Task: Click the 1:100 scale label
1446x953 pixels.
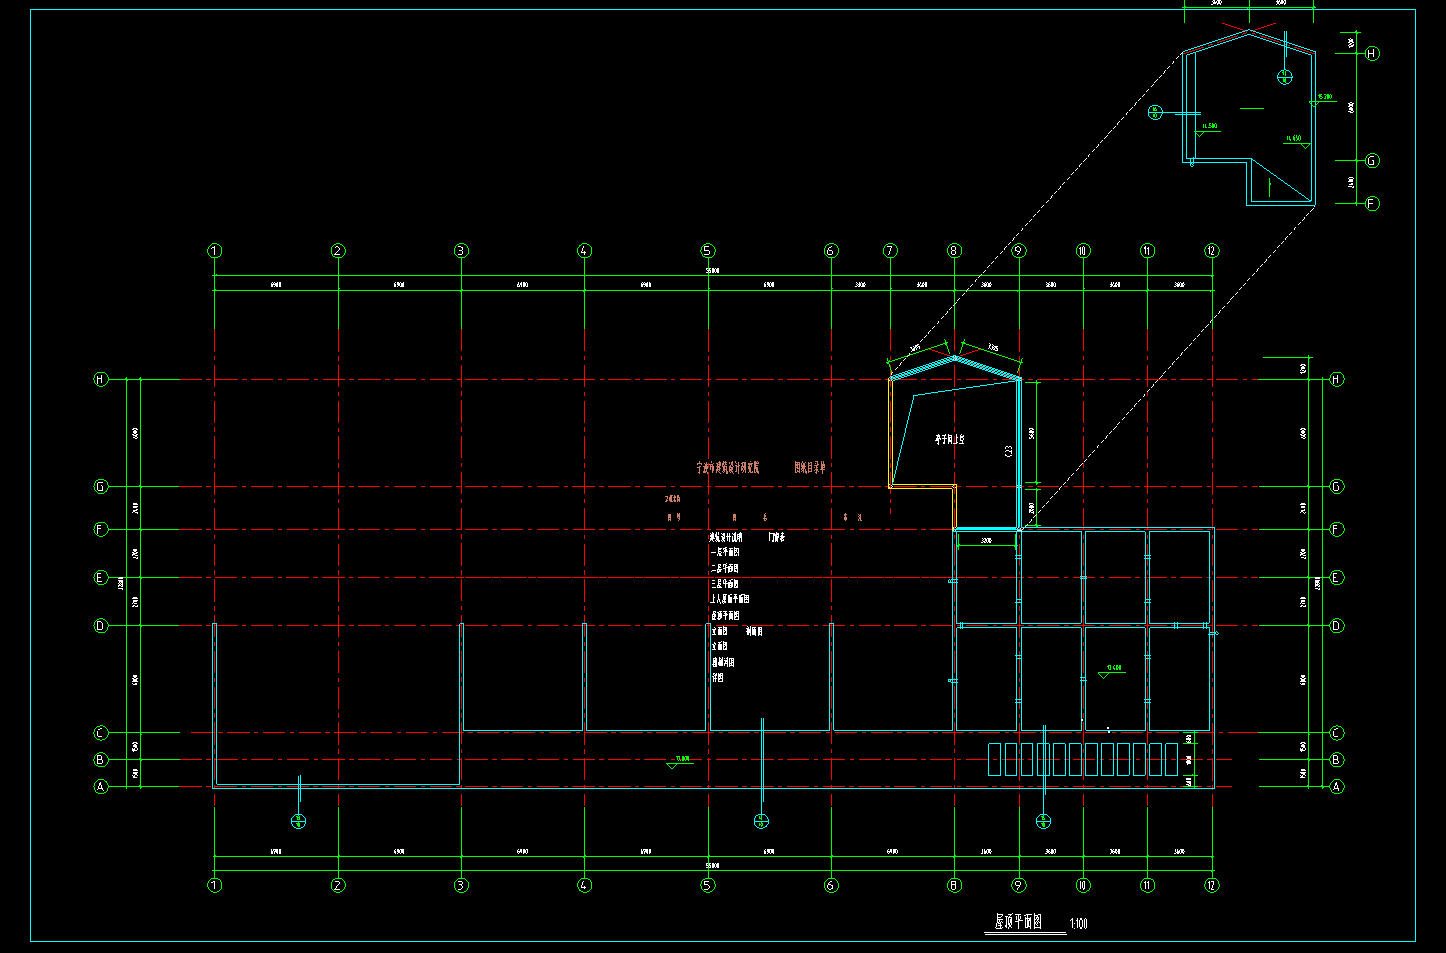Action: pyautogui.click(x=1078, y=923)
